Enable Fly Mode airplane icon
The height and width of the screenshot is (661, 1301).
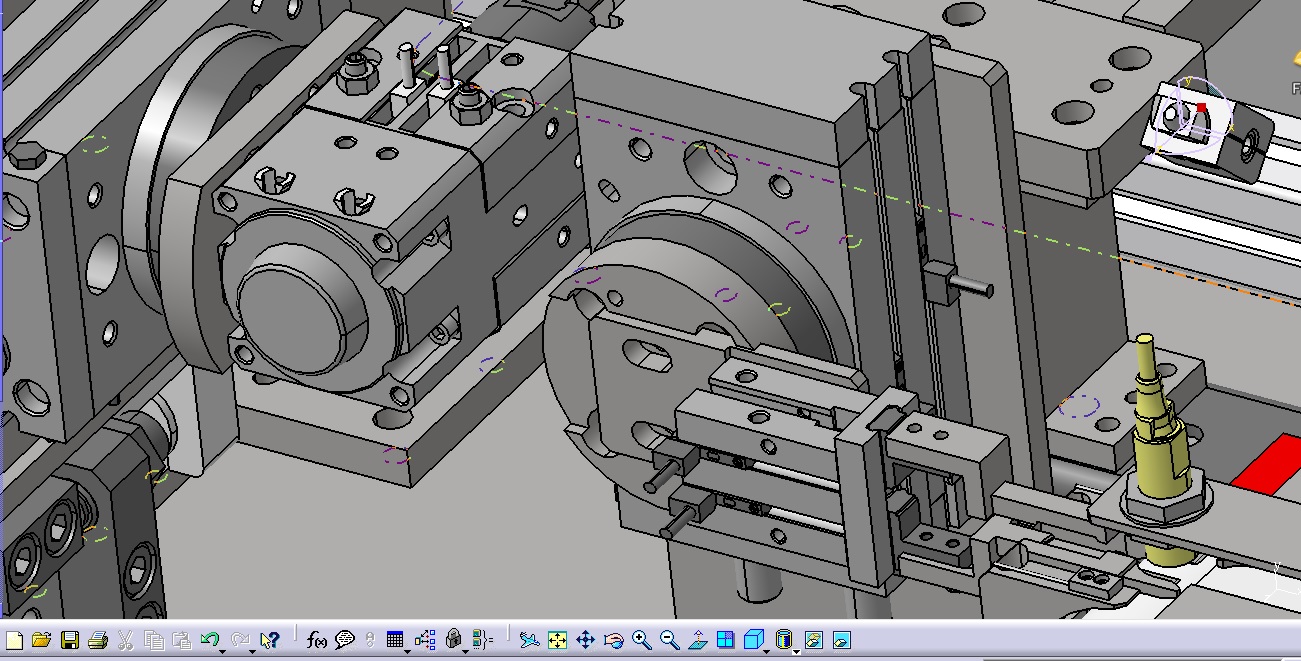(x=530, y=640)
